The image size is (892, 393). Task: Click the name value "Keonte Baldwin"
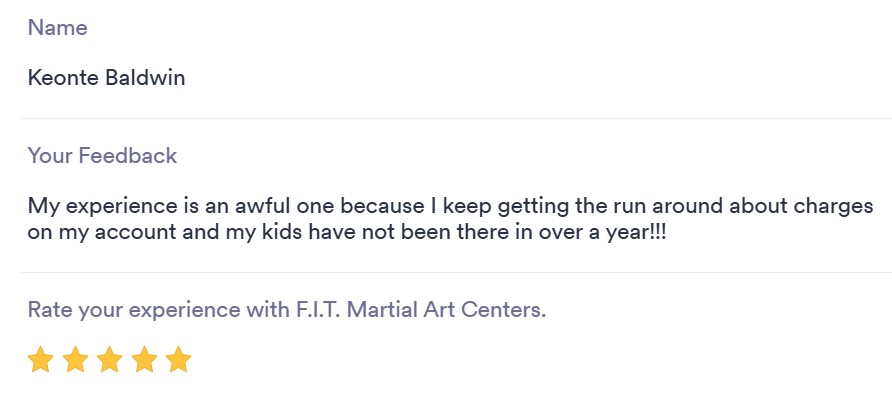coord(106,77)
